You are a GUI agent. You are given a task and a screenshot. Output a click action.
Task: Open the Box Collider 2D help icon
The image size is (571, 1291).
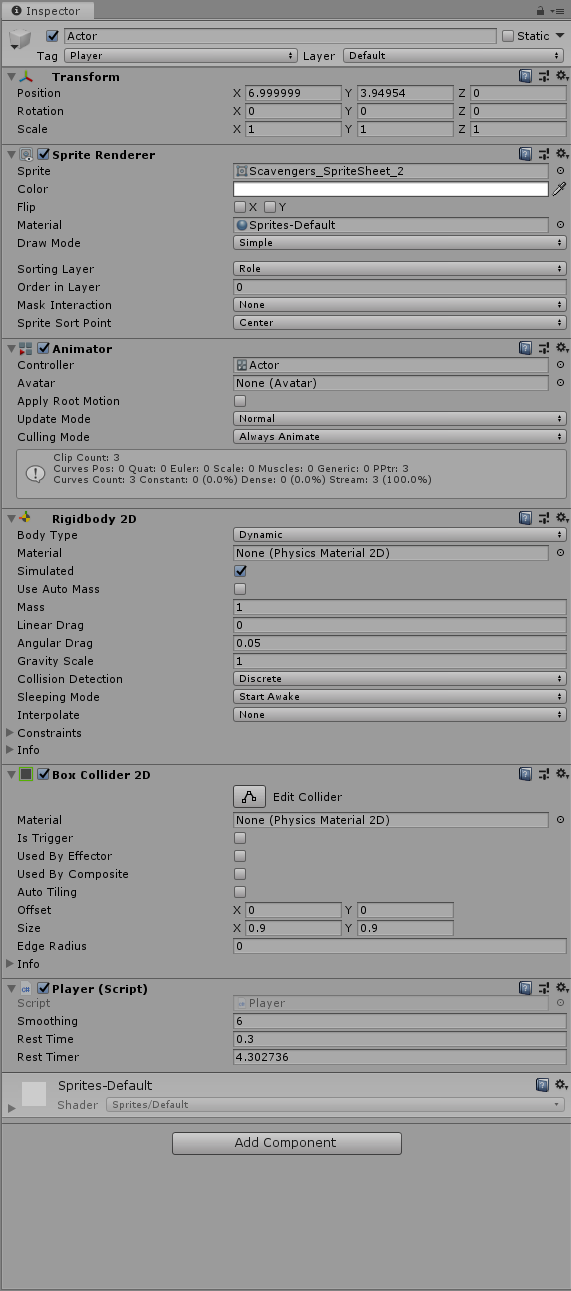pyautogui.click(x=525, y=774)
